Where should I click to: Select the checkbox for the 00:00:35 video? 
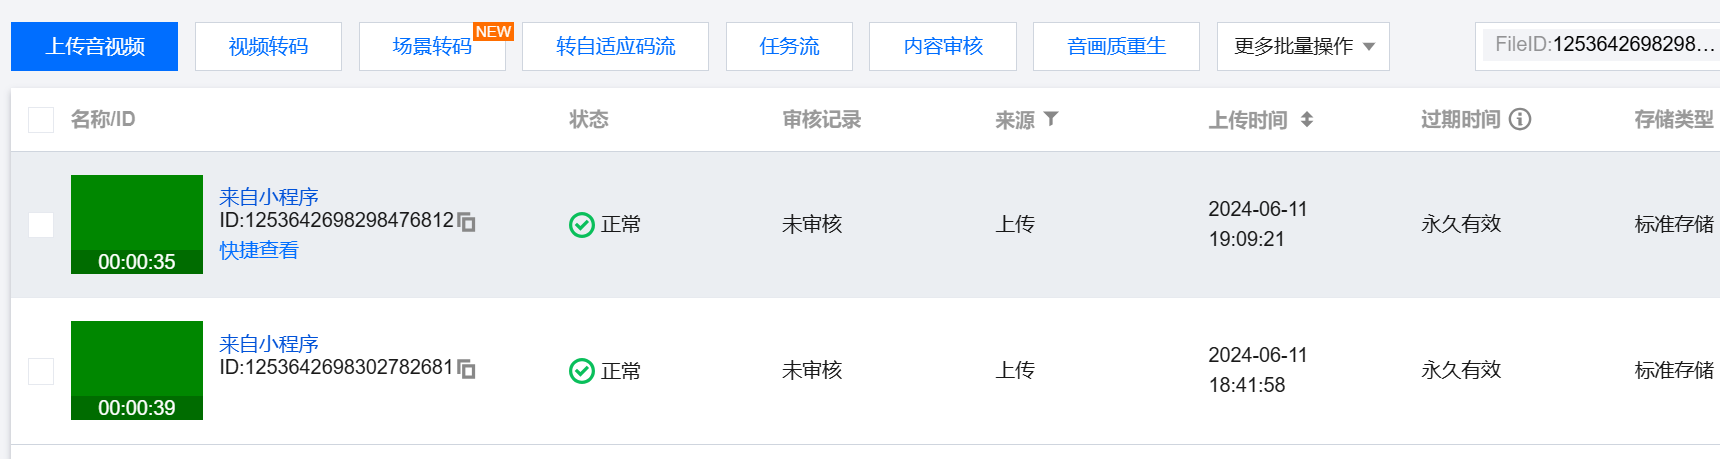[41, 225]
